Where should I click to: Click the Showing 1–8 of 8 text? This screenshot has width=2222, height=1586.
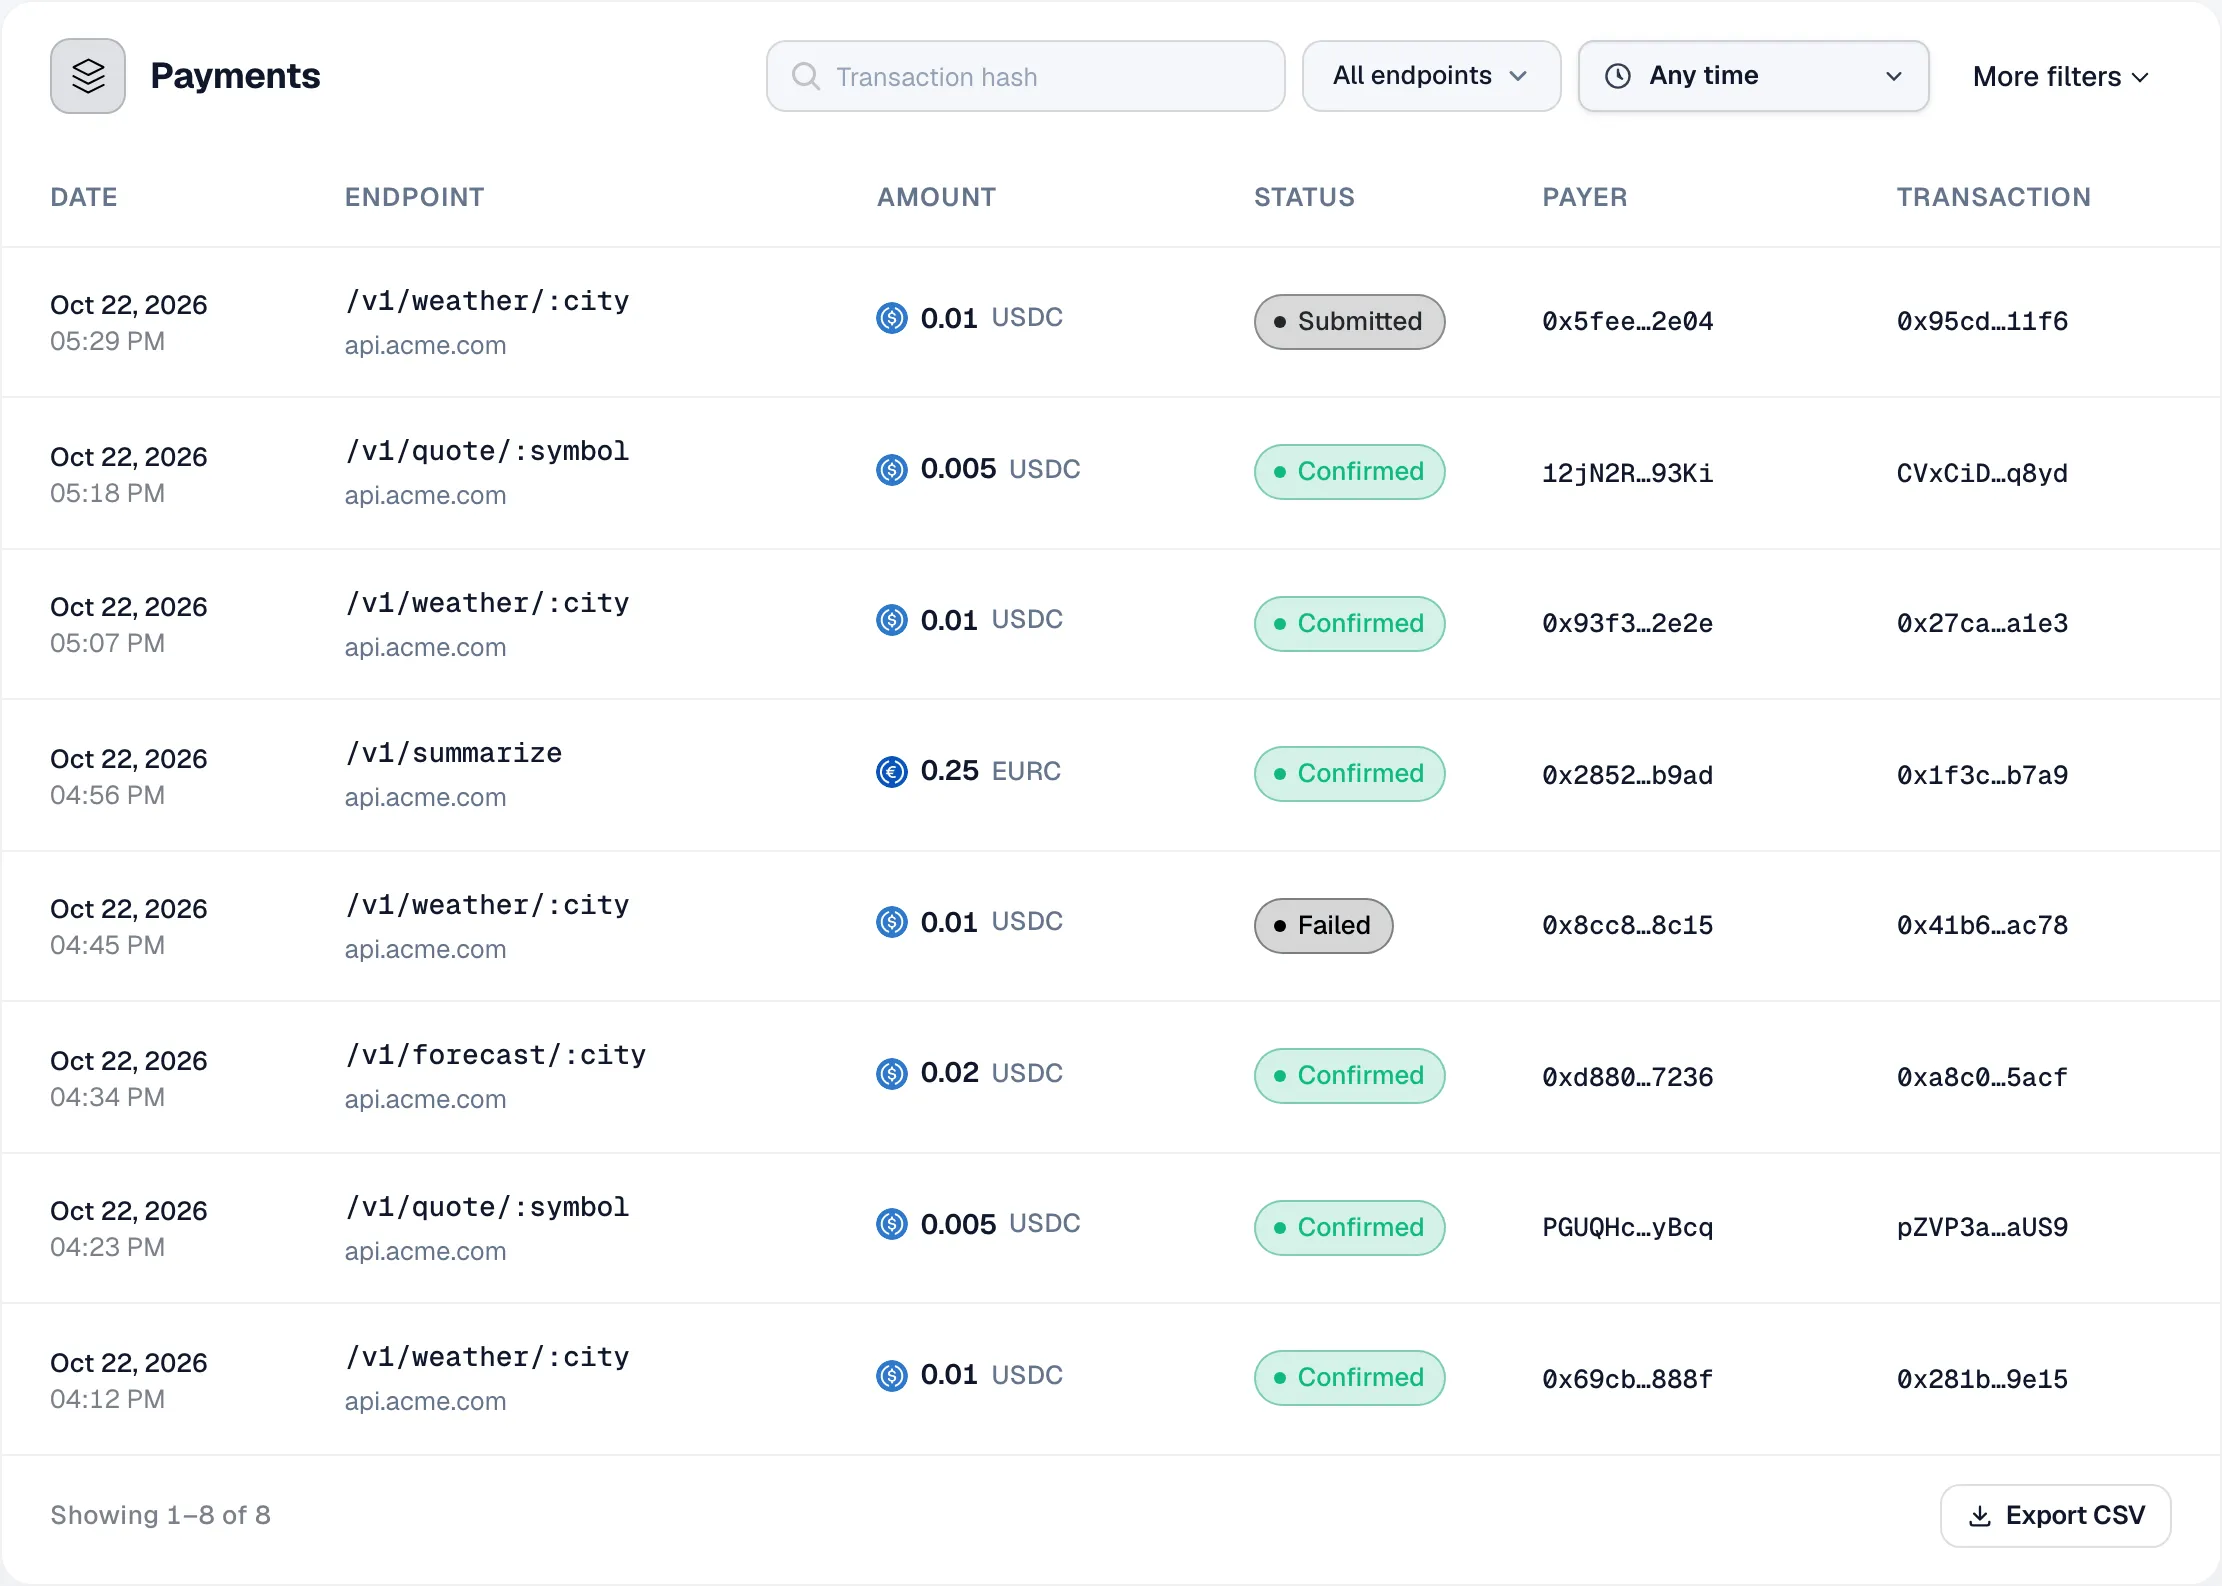(x=160, y=1515)
